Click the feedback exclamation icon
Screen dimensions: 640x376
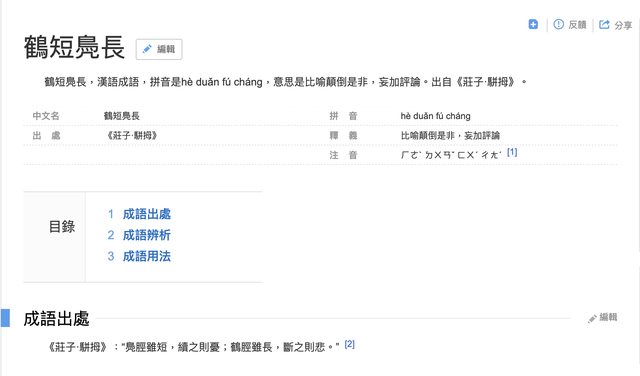coord(558,24)
